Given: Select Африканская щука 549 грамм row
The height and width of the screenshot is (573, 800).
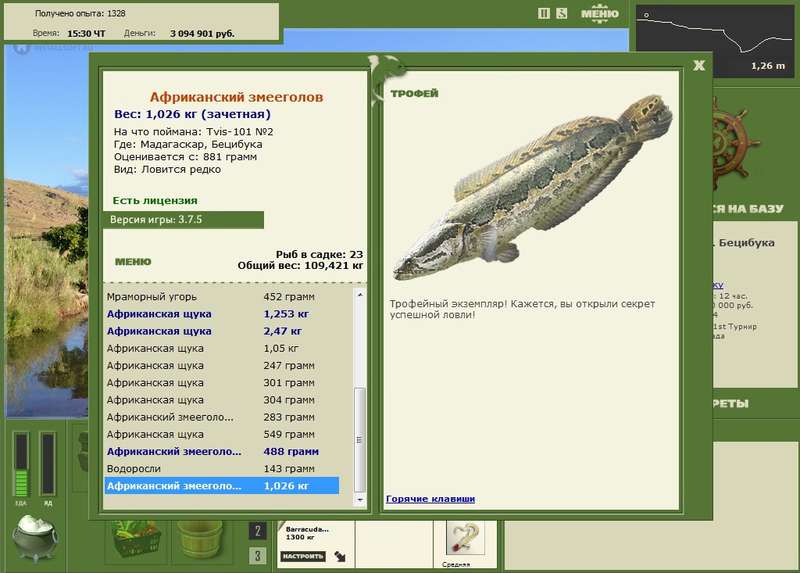Looking at the screenshot, I should (222, 434).
